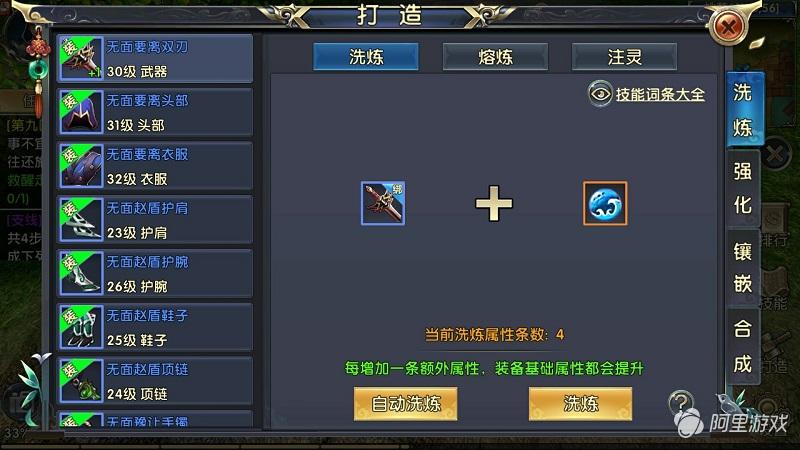Click the eye icon beside 技能词条大全
Screen dimensions: 800x450
[600, 94]
